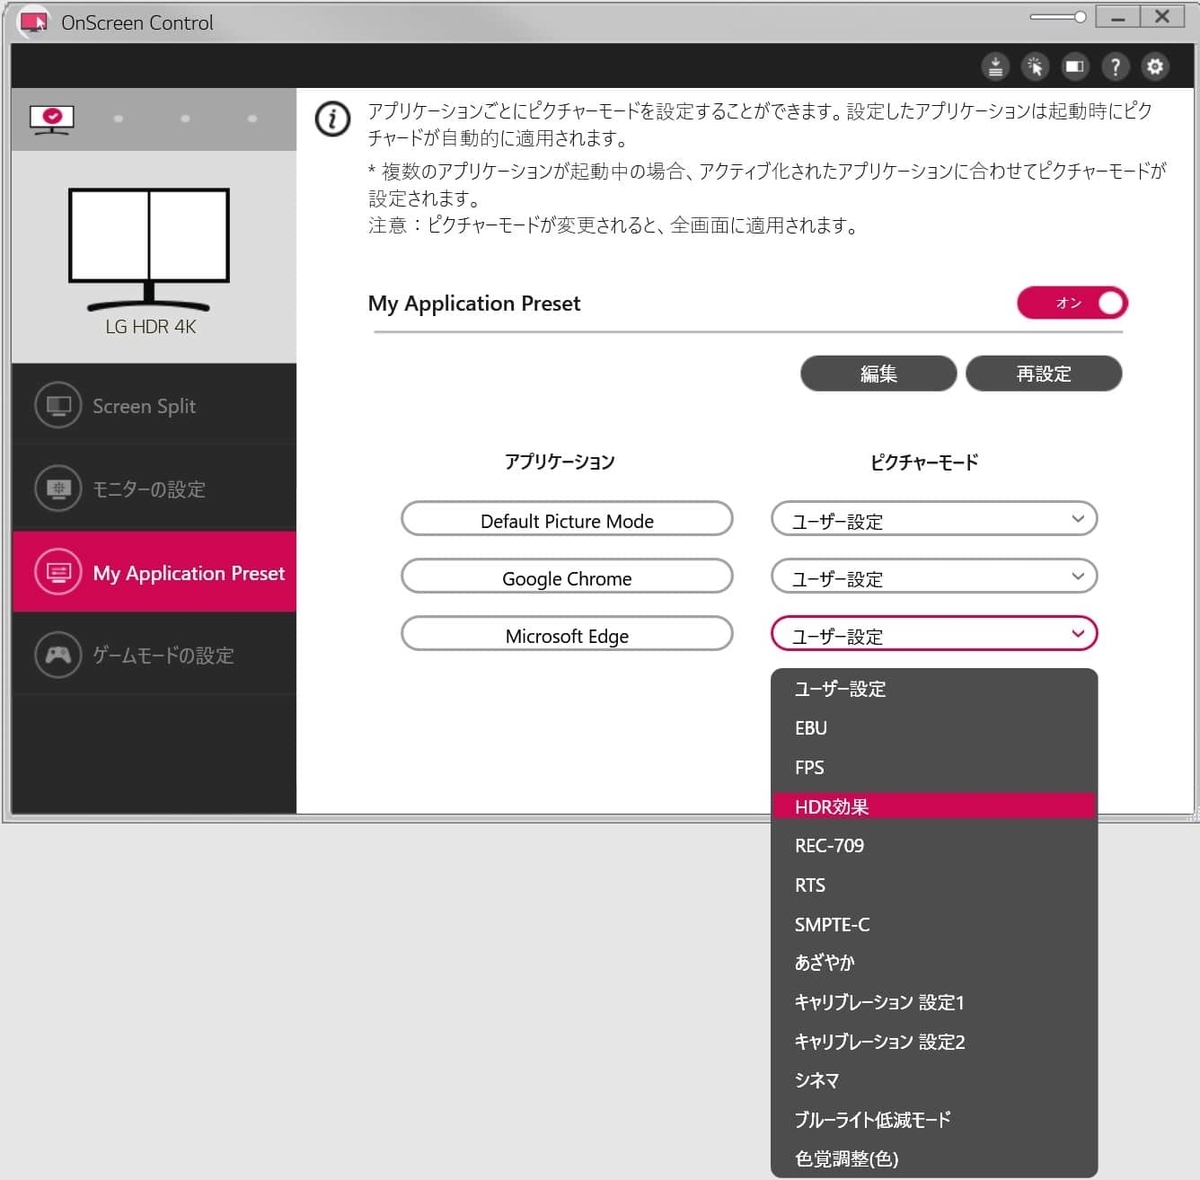Viewport: 1200px width, 1180px height.
Task: Close the OnScreen Control window
Action: [1162, 17]
